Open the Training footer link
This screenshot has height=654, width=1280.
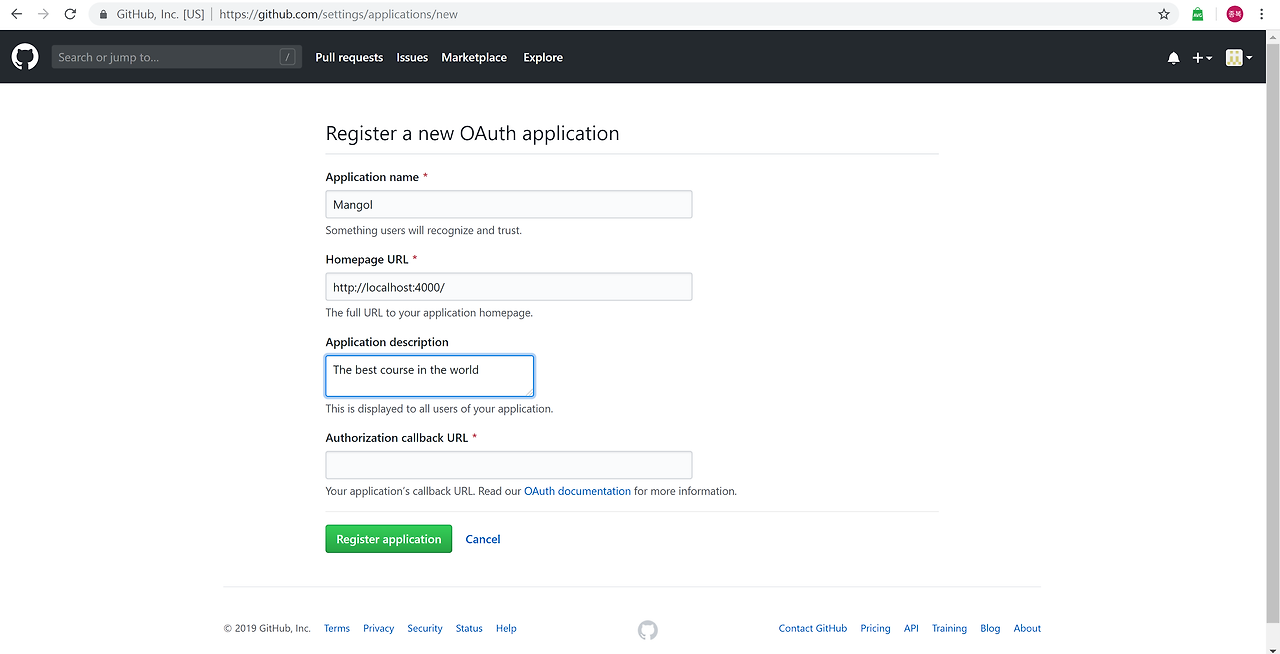coord(949,628)
